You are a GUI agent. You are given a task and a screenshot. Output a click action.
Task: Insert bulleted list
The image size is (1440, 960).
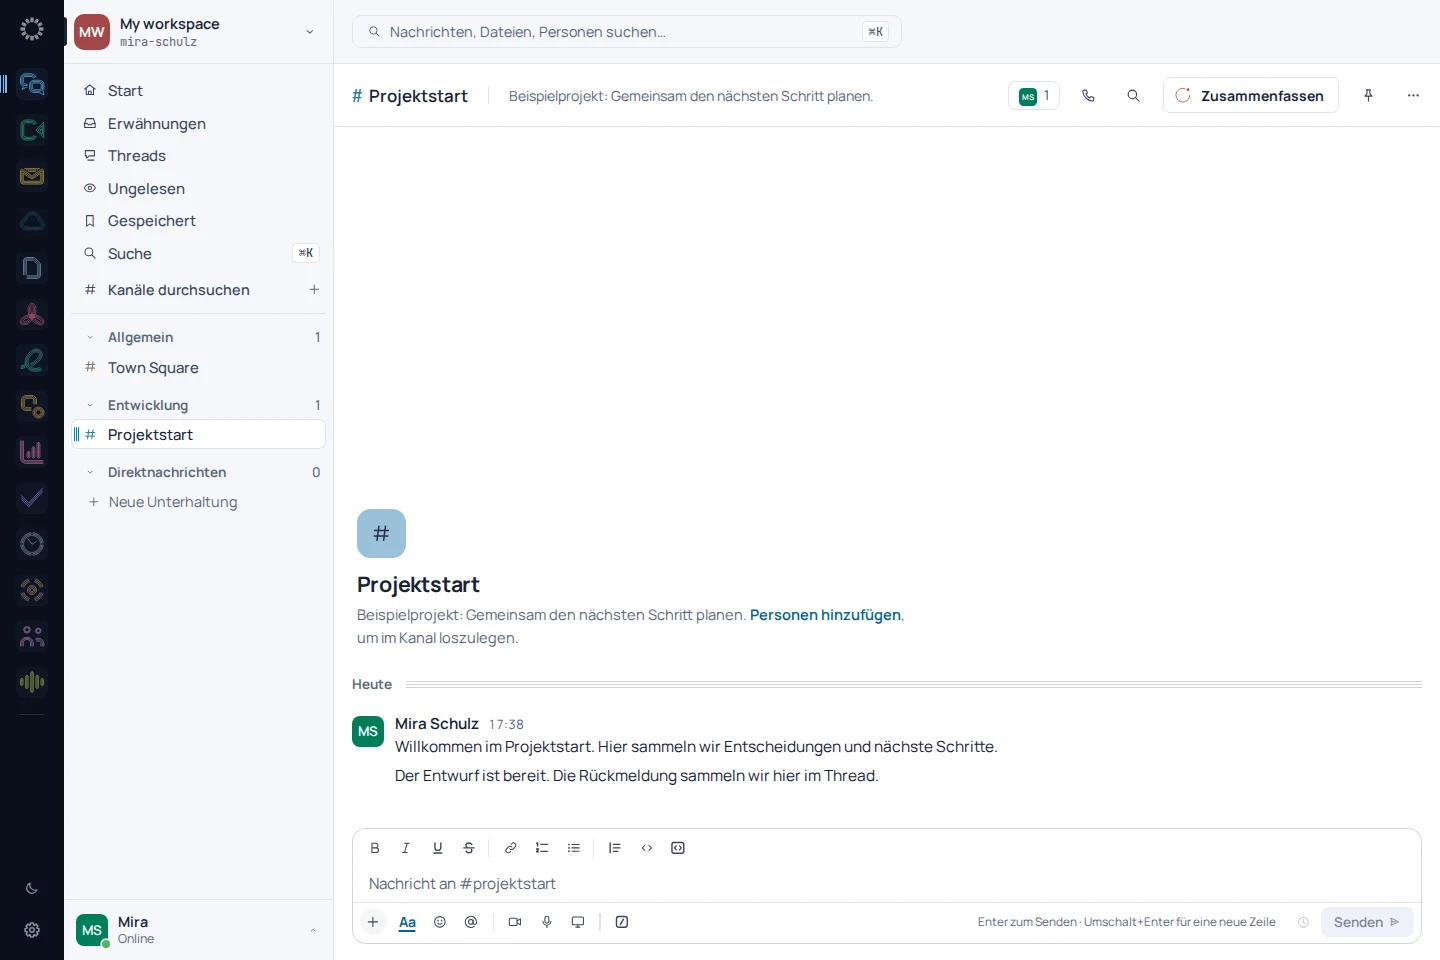coord(574,848)
